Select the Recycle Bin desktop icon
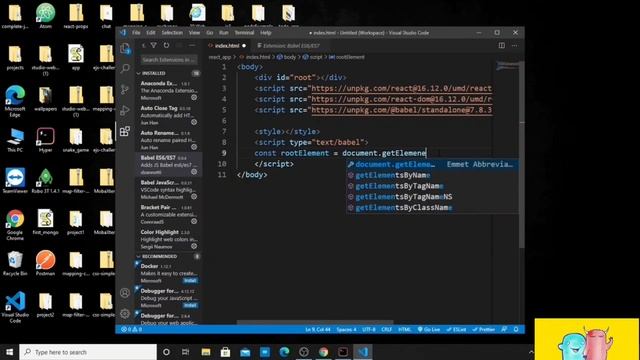Image resolution: width=640 pixels, height=360 pixels. tap(15, 263)
